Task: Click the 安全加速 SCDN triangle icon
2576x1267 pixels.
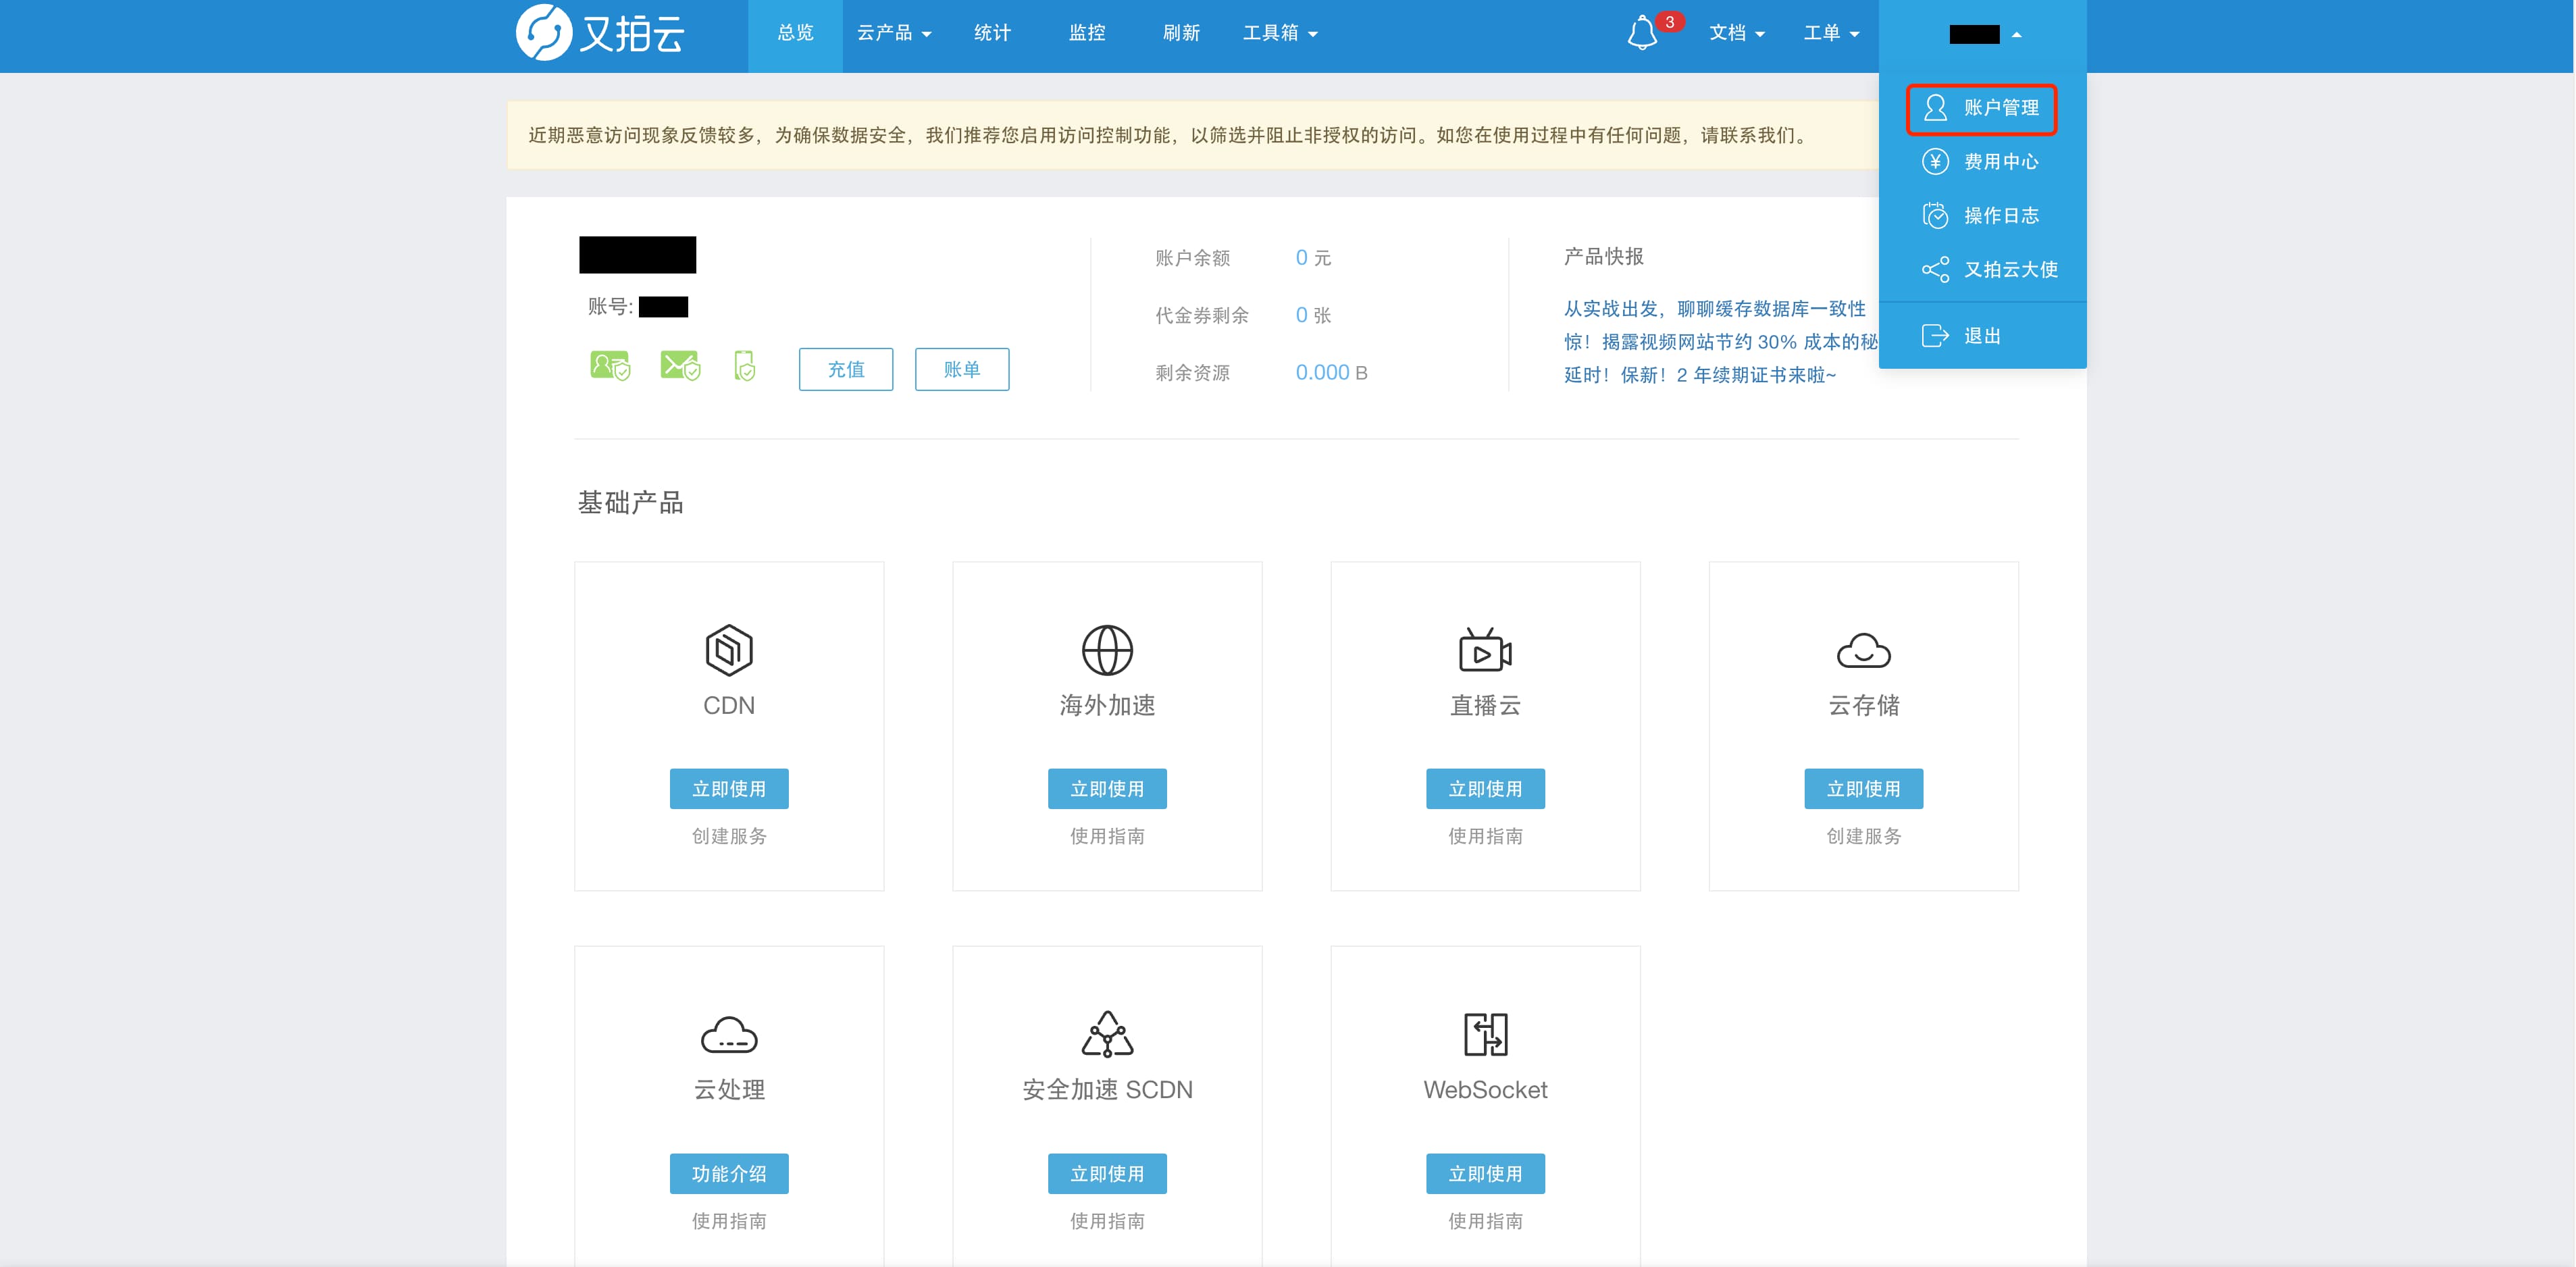Action: click(1107, 1034)
